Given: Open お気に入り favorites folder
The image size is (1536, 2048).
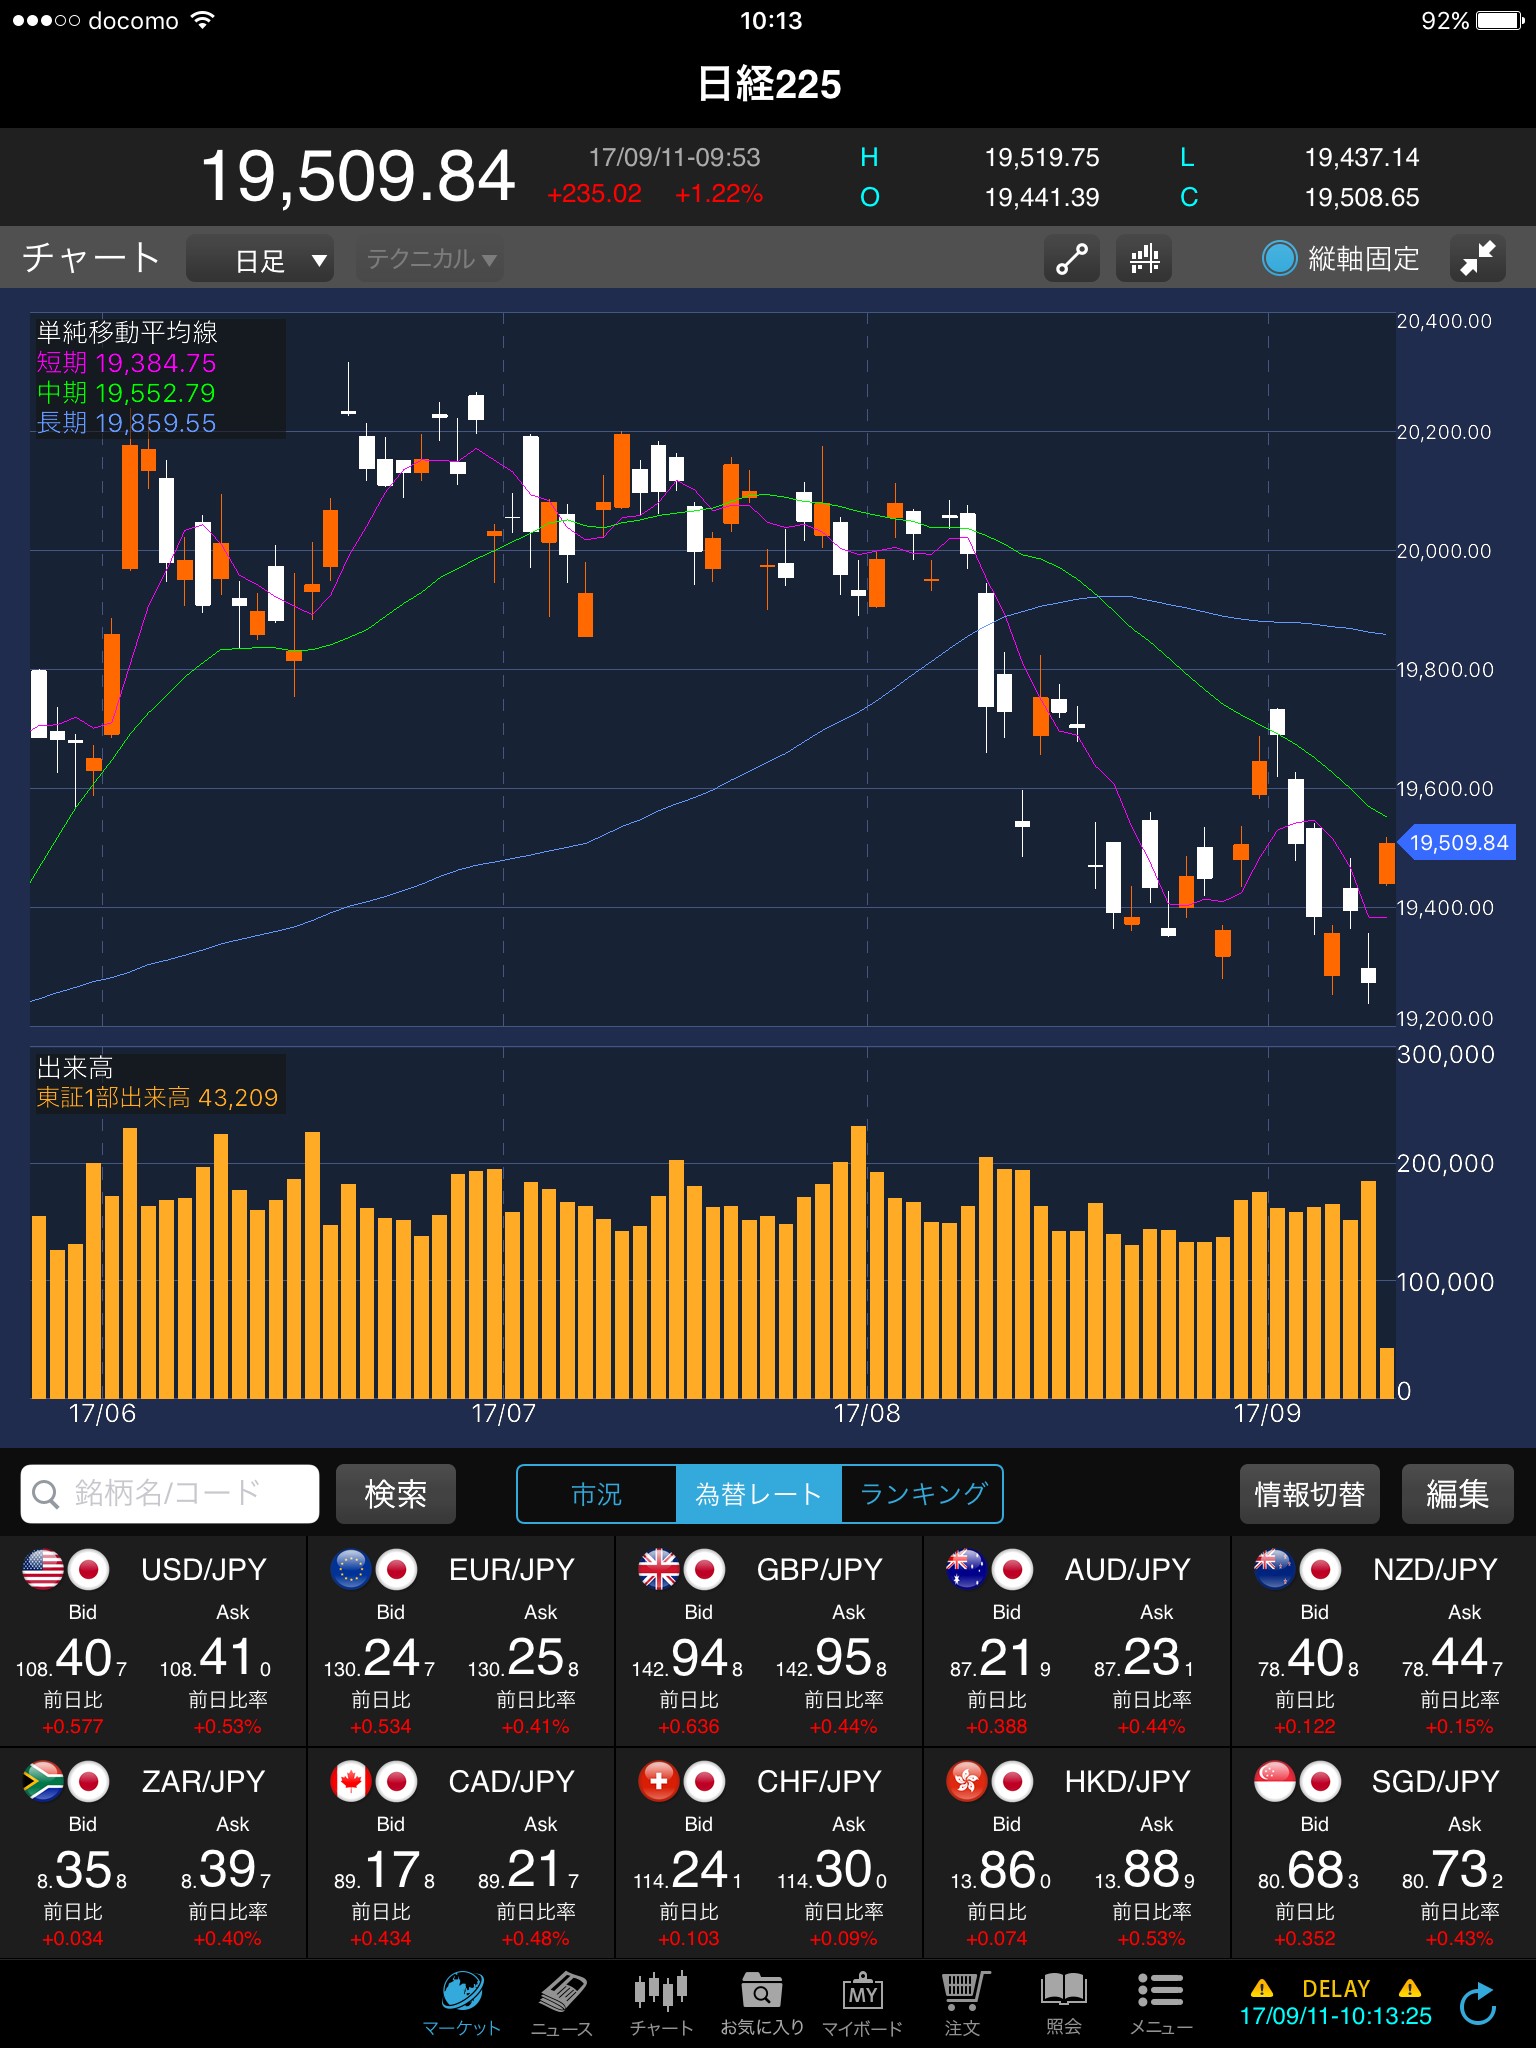Looking at the screenshot, I should (762, 2002).
